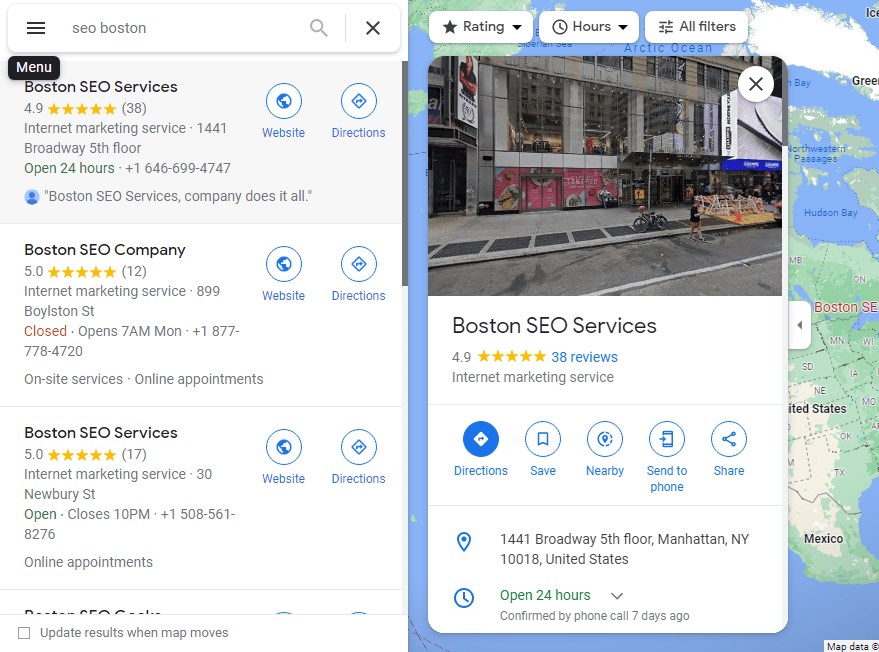The height and width of the screenshot is (652, 879).
Task: Open Website for Boston SEO Services 4.9 listing
Action: 284,112
